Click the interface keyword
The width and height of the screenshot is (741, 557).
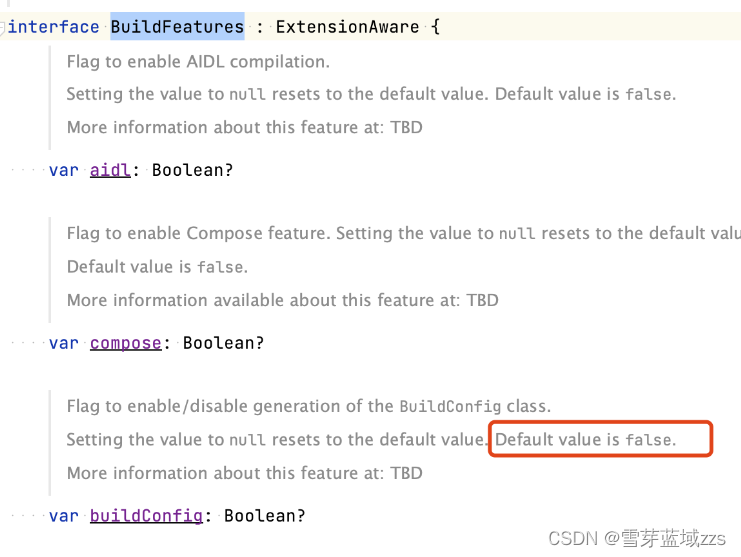tap(53, 26)
